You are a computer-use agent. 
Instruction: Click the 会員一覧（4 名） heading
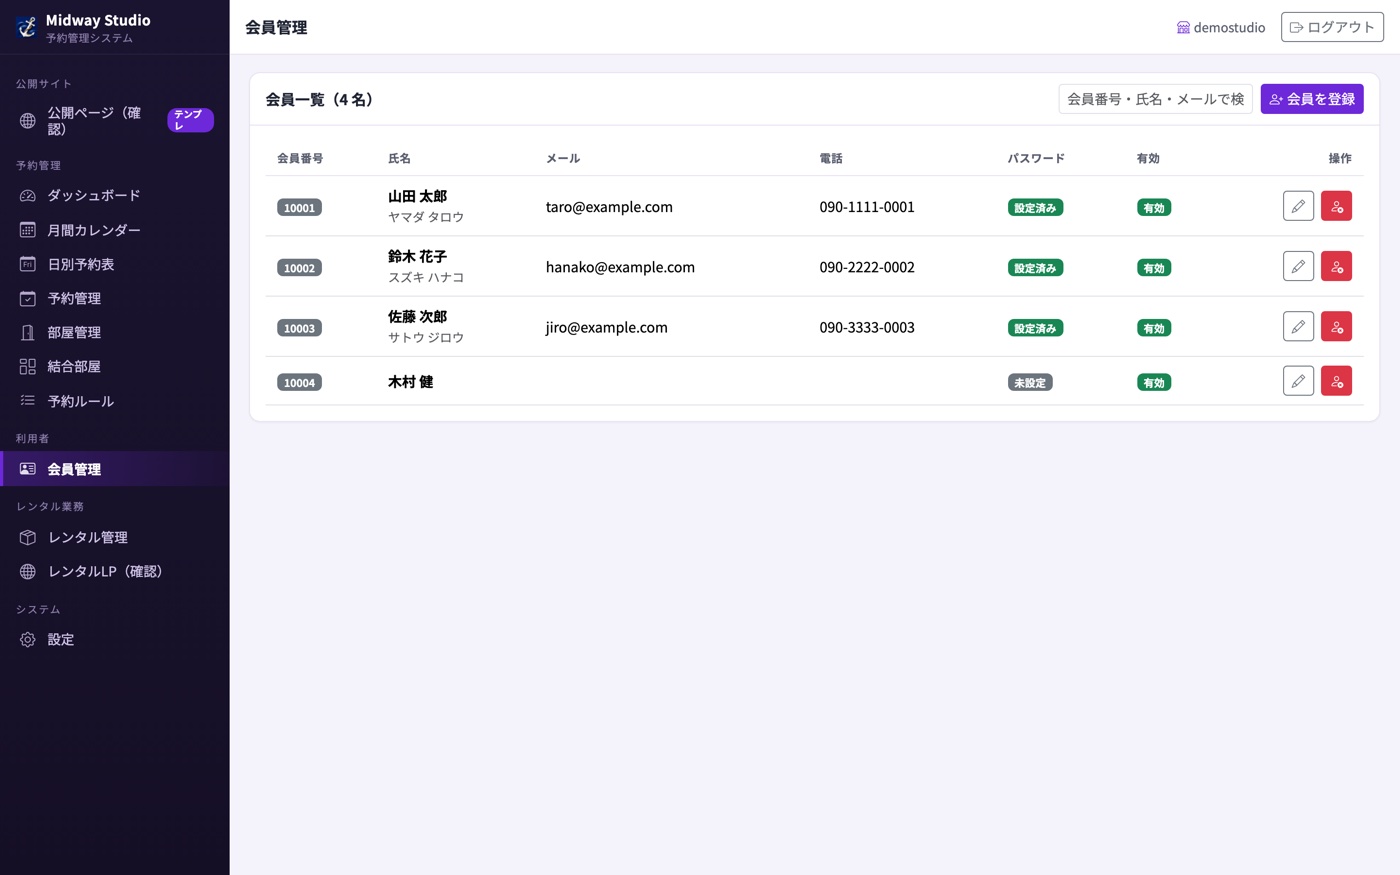(x=319, y=99)
